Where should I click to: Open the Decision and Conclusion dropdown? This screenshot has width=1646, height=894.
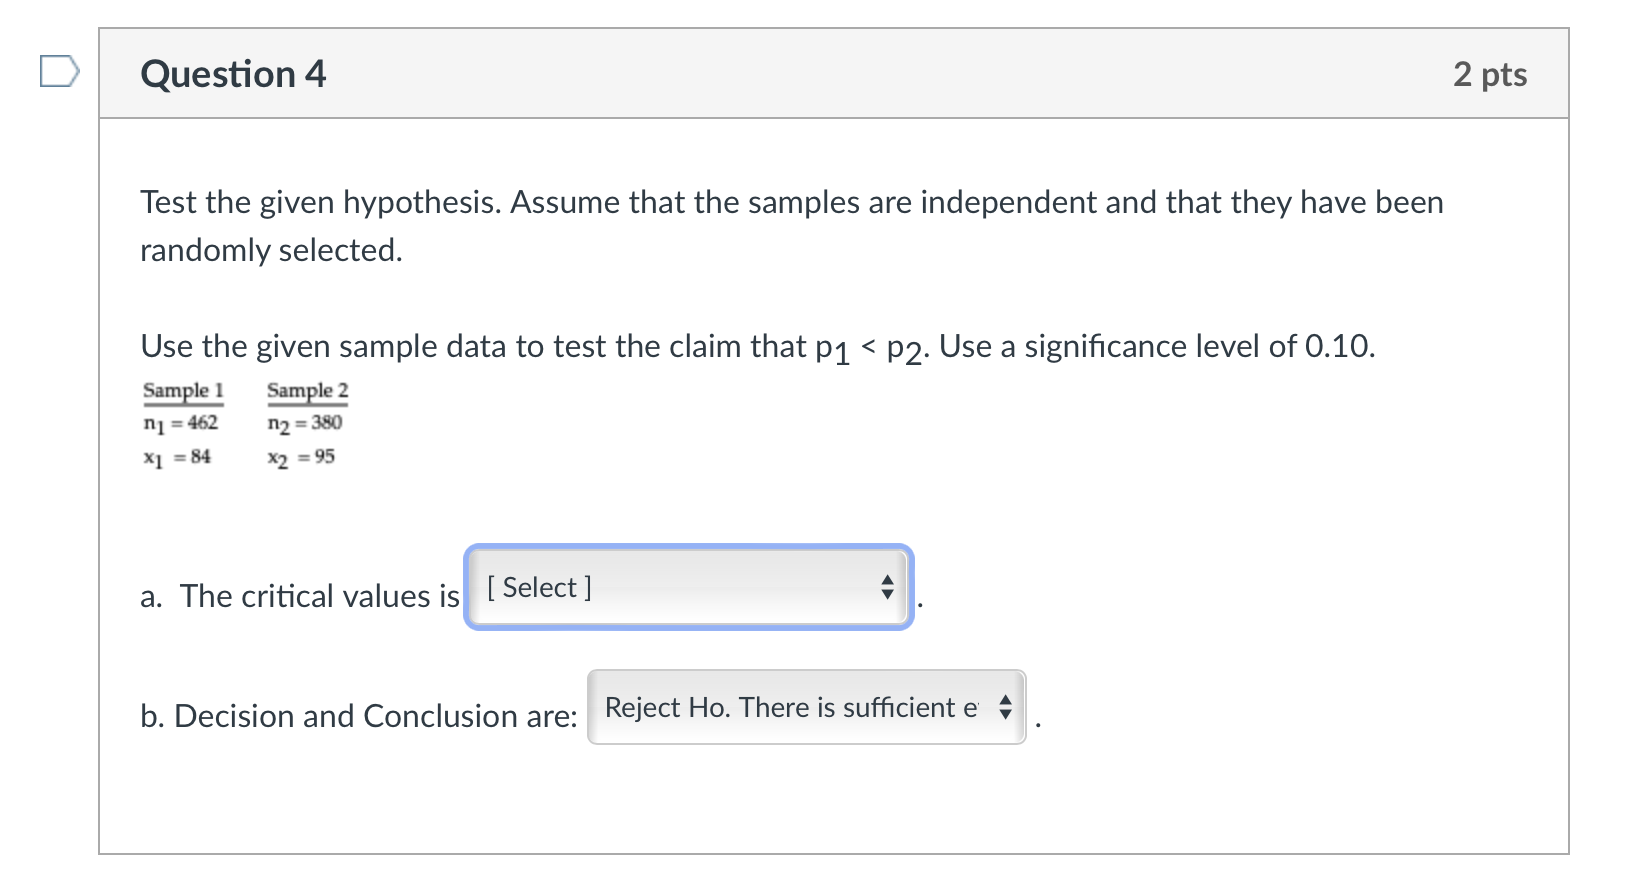807,707
